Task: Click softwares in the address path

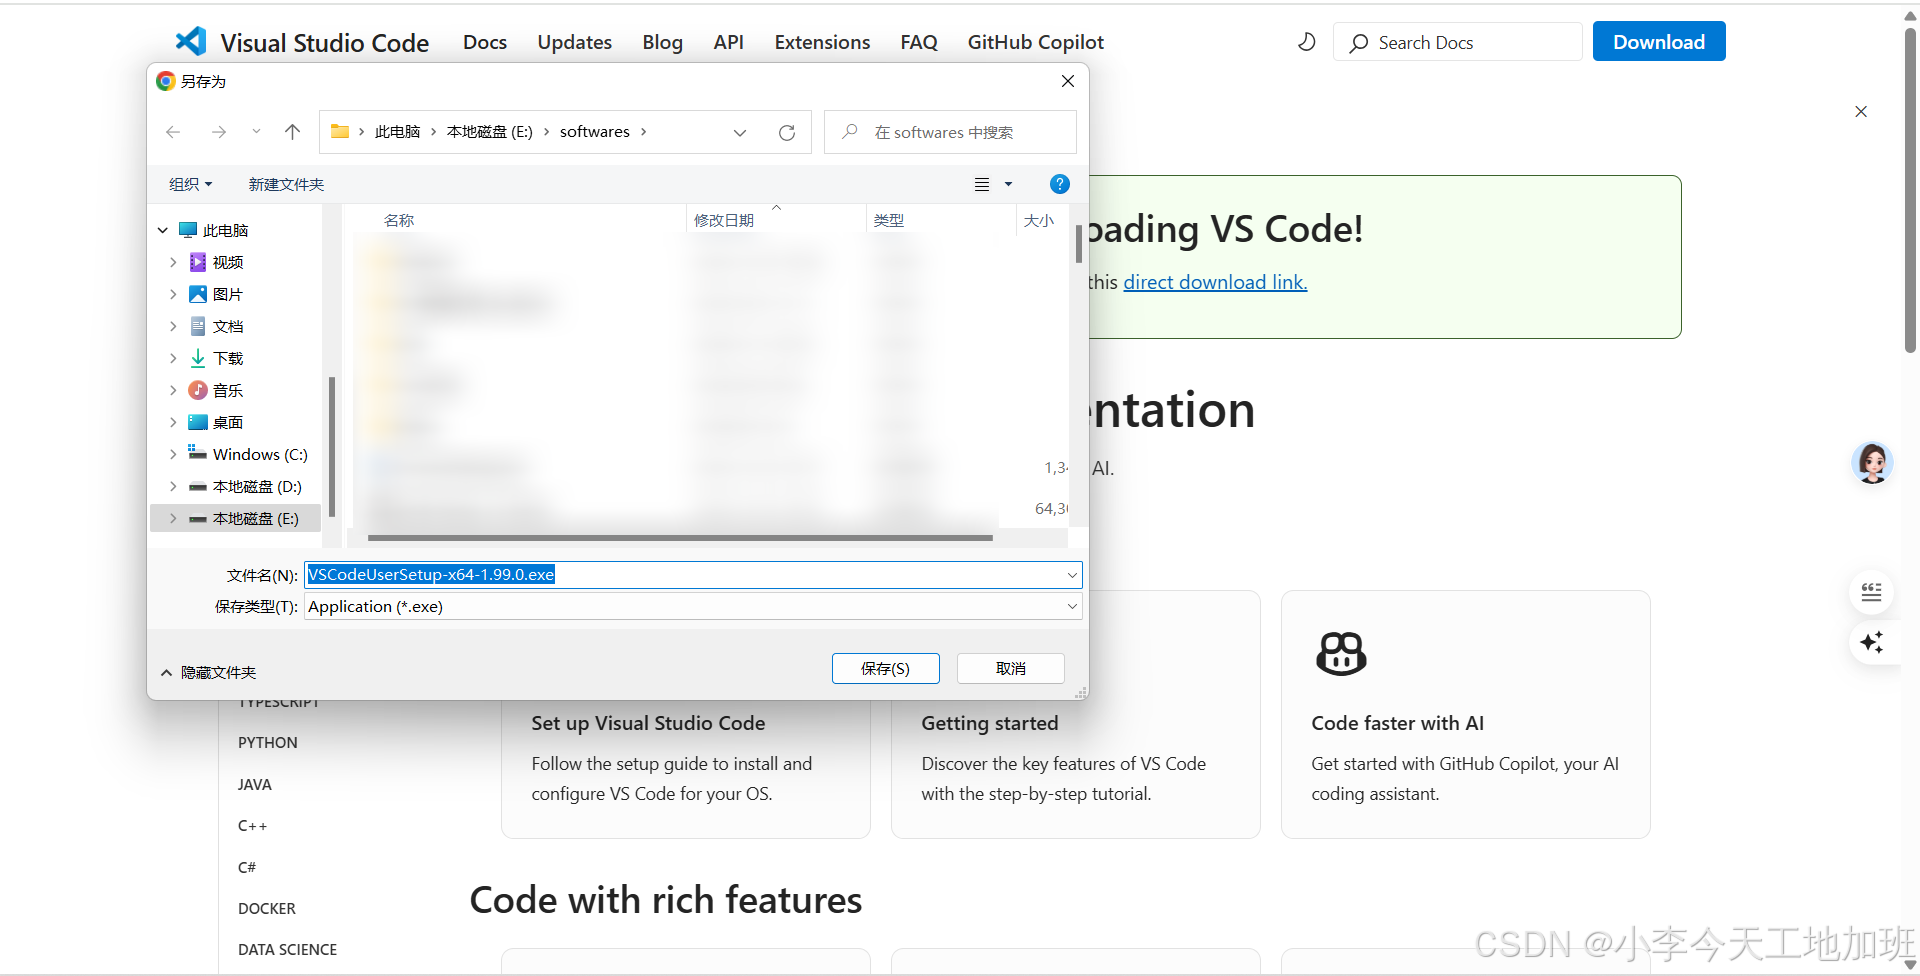Action: [595, 132]
